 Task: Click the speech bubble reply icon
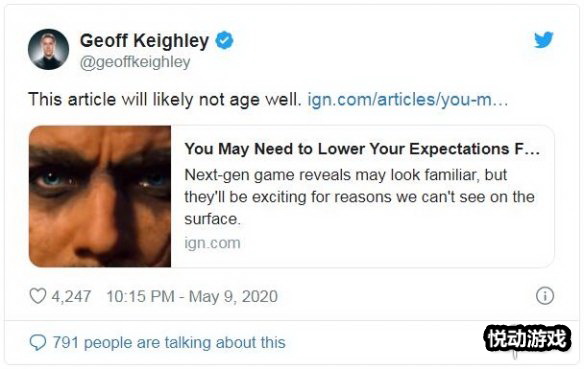(x=38, y=342)
